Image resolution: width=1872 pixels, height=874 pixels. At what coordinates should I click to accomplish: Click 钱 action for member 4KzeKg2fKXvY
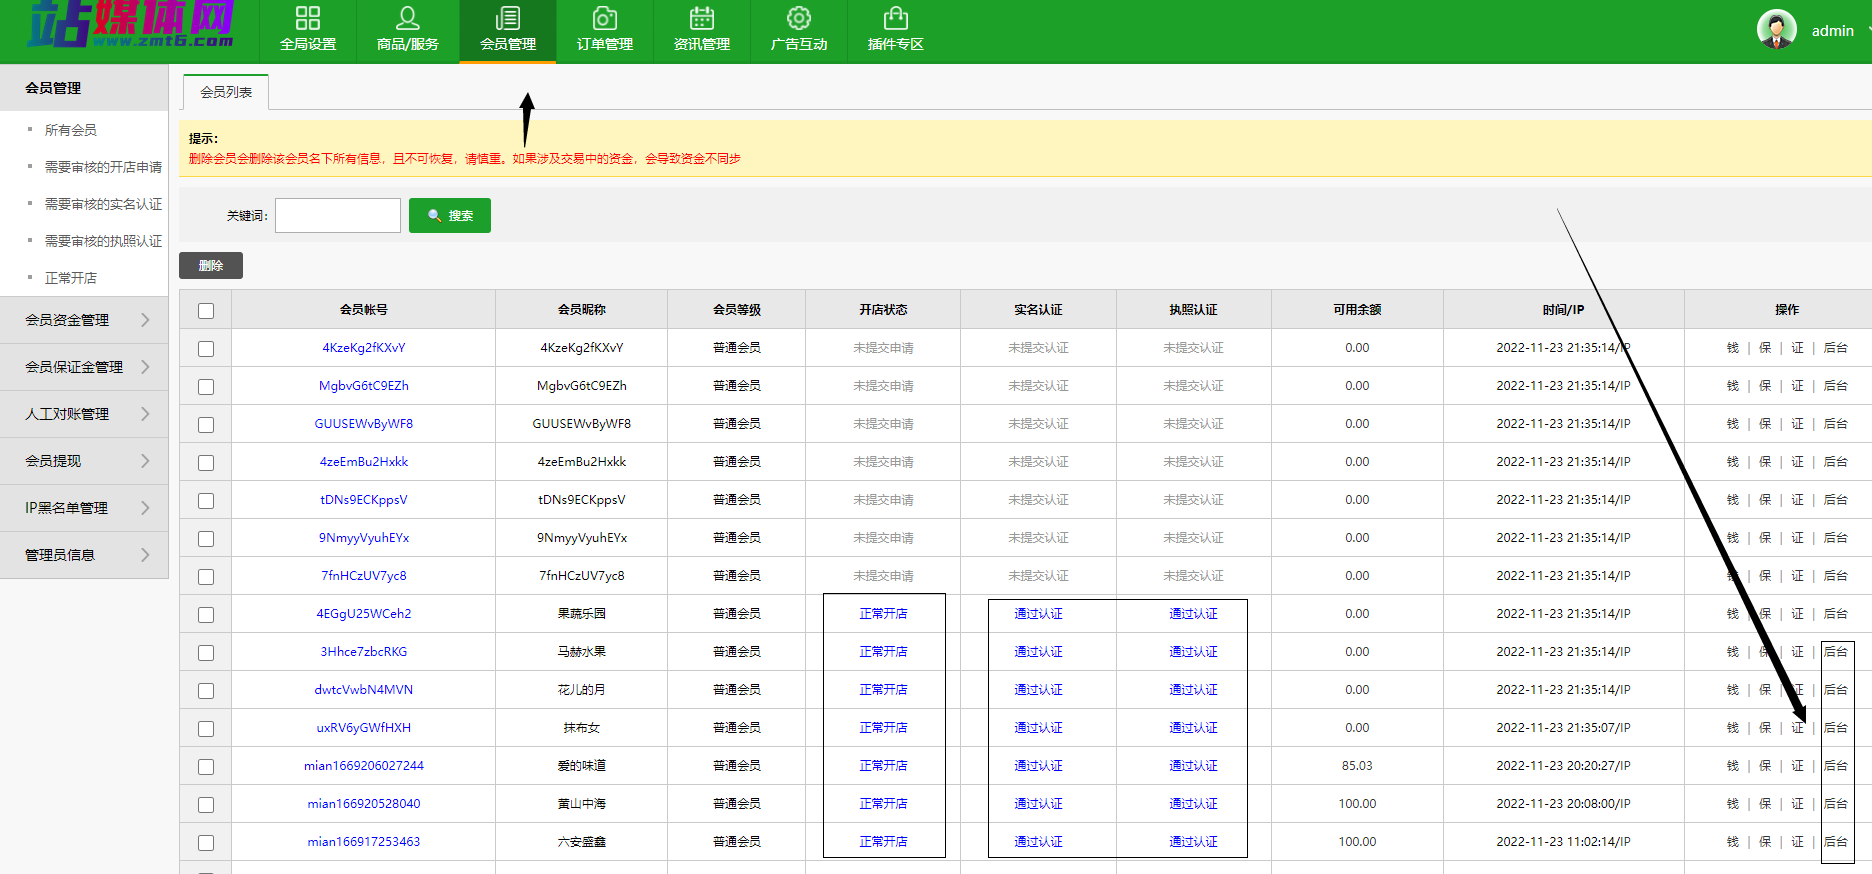coord(1733,348)
